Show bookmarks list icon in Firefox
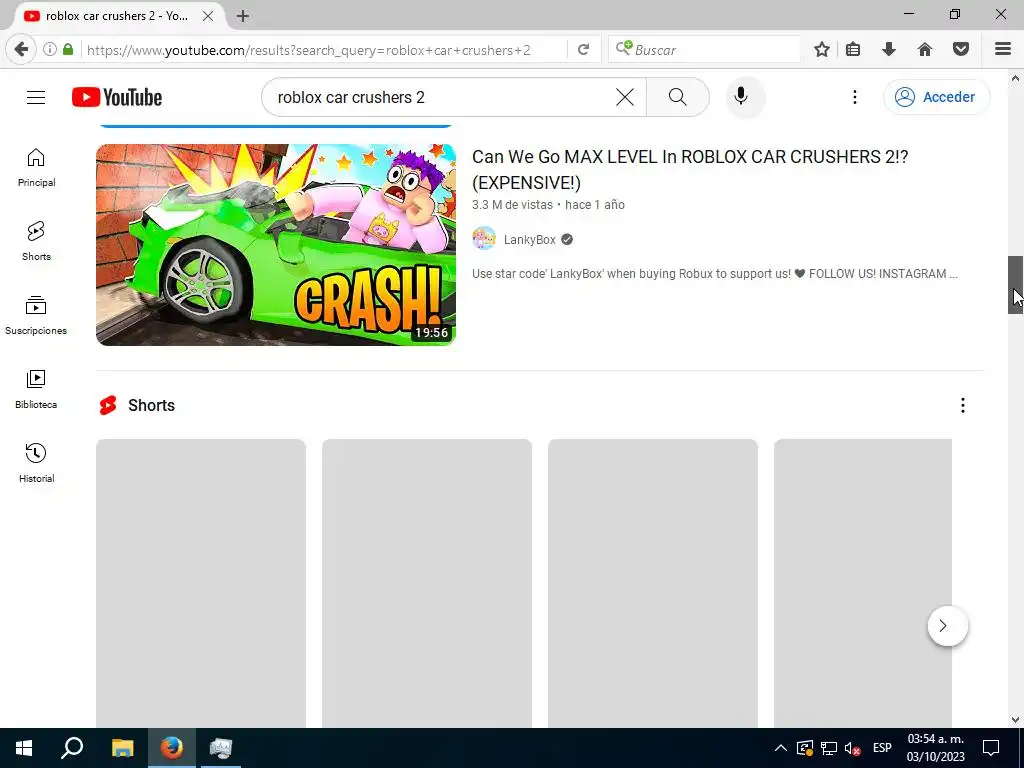 pos(853,50)
